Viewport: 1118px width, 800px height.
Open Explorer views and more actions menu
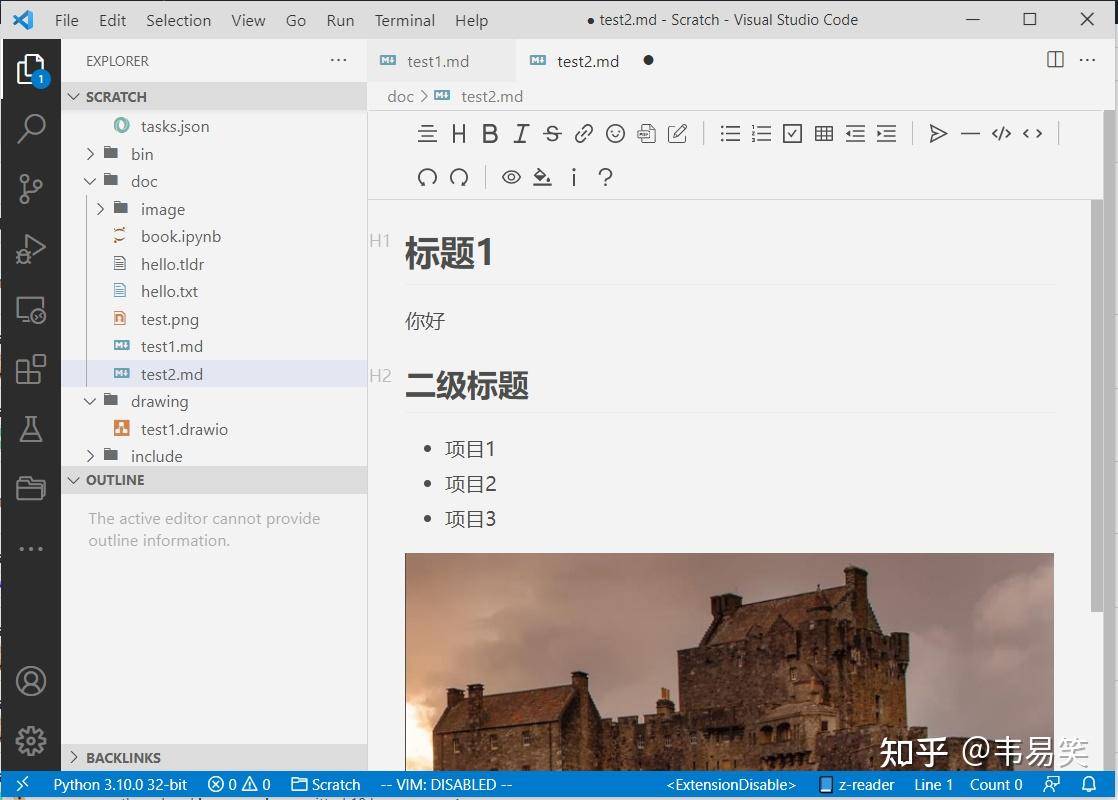tap(339, 61)
